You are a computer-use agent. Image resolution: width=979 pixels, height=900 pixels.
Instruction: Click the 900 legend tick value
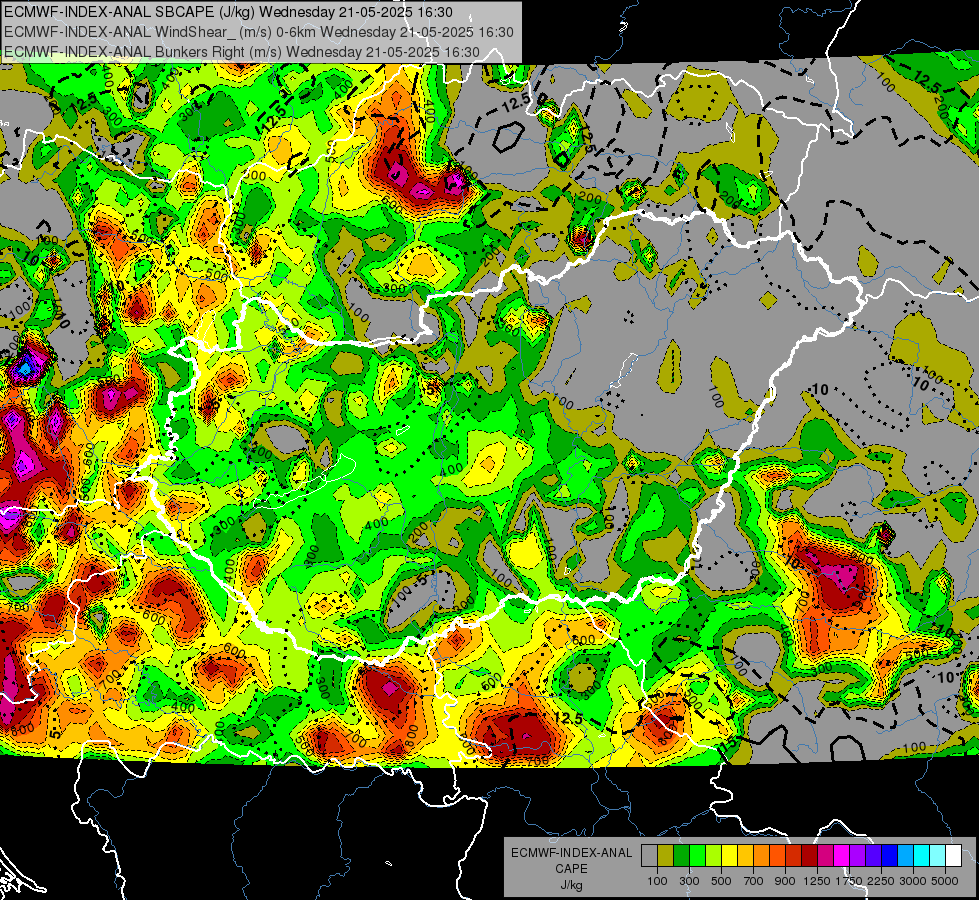(785, 881)
